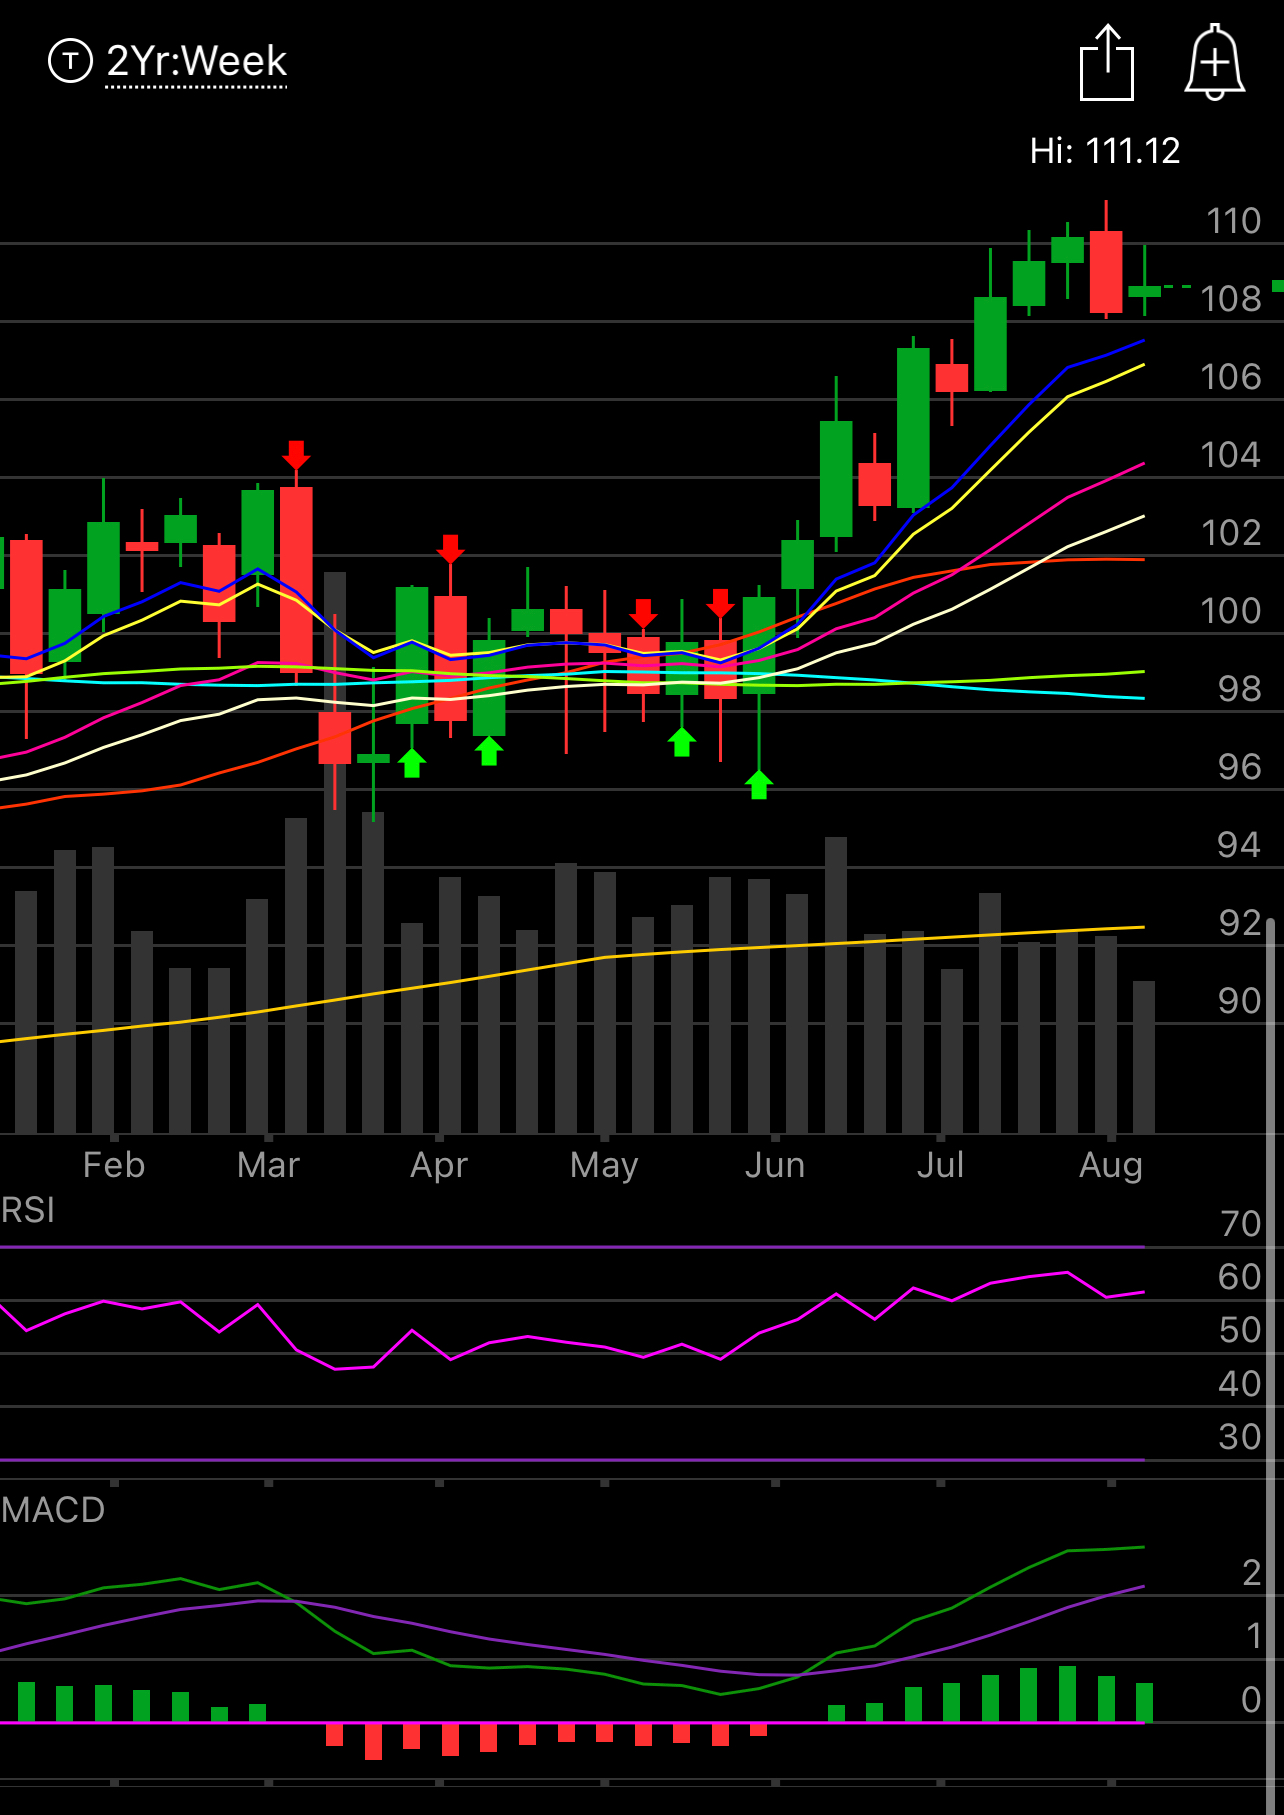Tap the Jul label on time axis
The width and height of the screenshot is (1284, 1815).
tap(940, 1165)
